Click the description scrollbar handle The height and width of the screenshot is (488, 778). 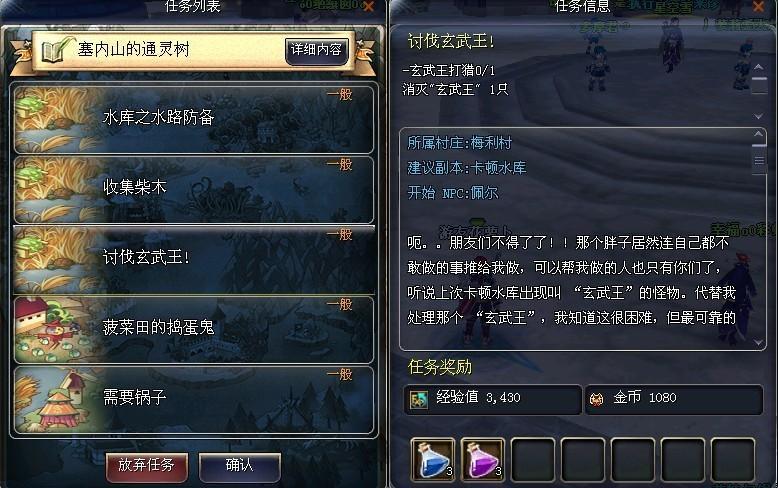pos(759,160)
